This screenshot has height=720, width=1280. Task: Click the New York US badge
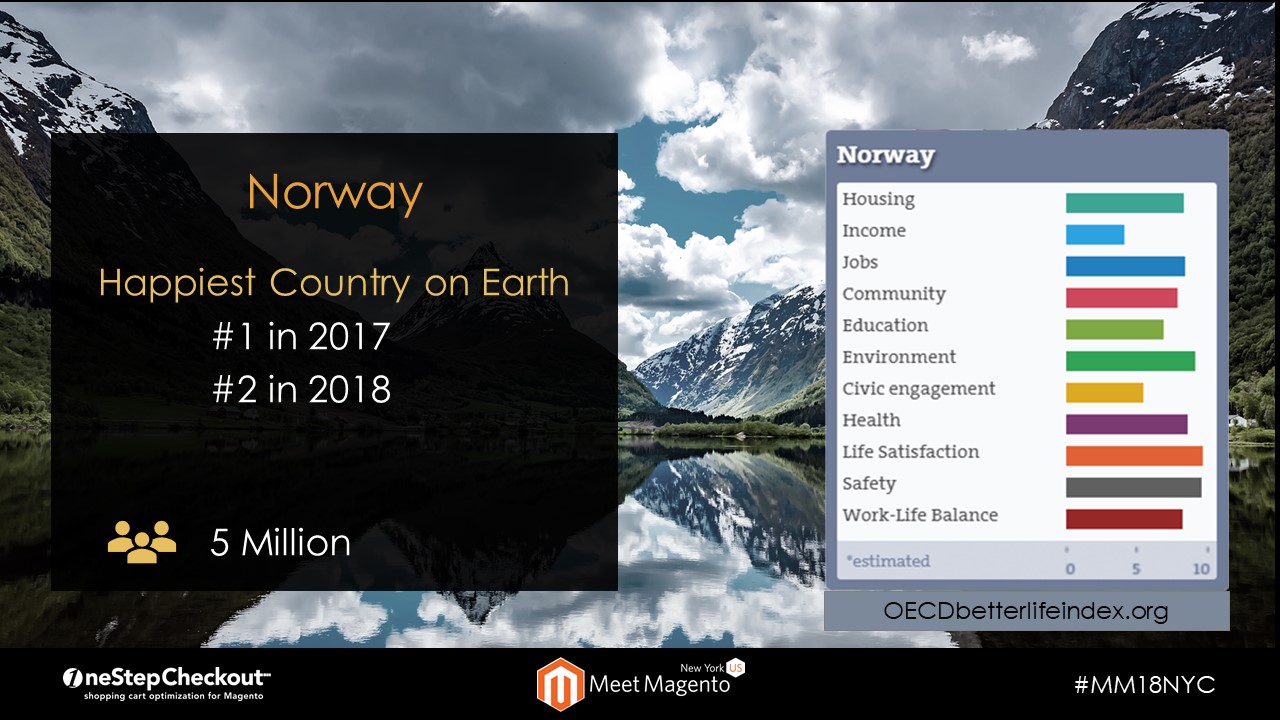[712, 667]
